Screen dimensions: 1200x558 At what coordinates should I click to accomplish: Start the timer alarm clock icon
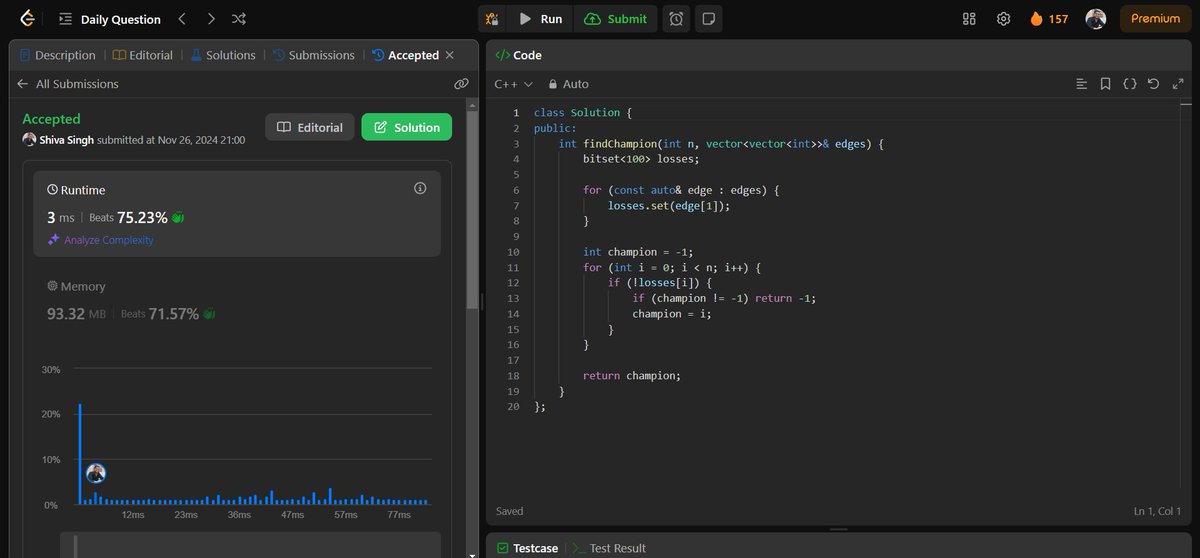[x=677, y=19]
